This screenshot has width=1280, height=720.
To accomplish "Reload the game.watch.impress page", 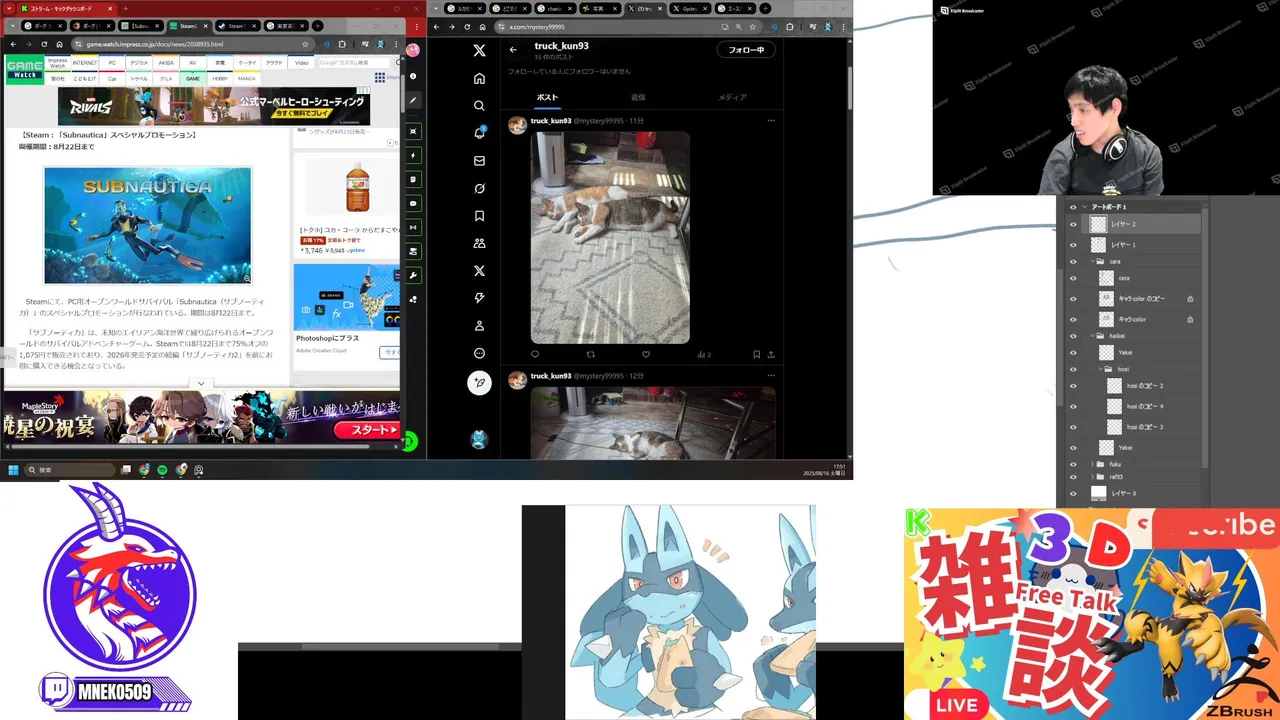I will (44, 44).
